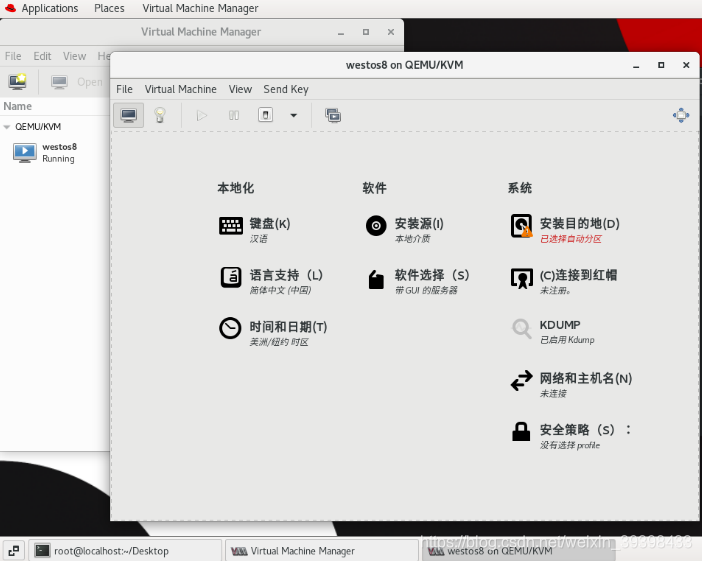Screen dimensions: 702x561
Task: Open Edit menu in Virtual Machine Manager
Action: (x=42, y=56)
